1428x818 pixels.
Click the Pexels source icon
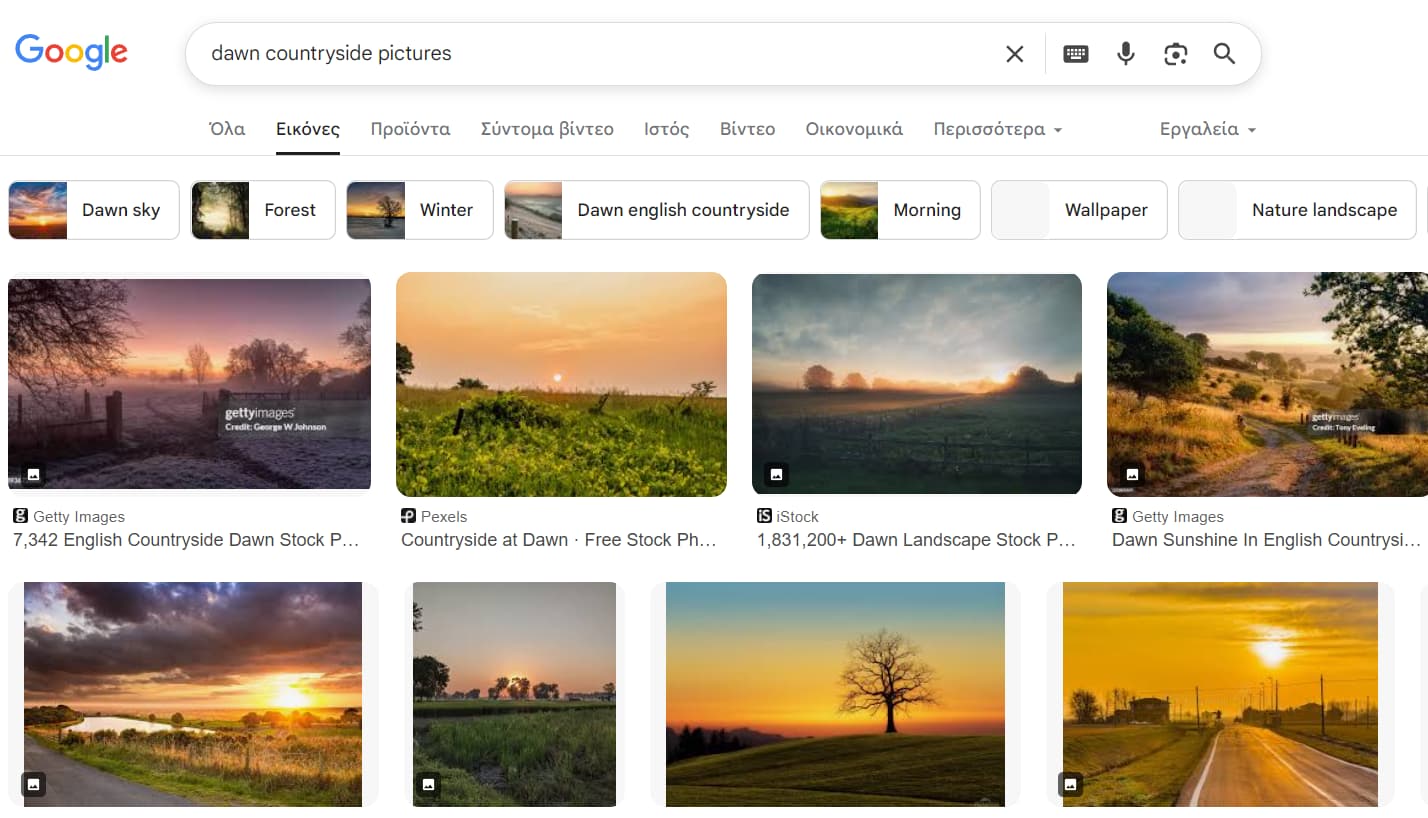pos(408,516)
